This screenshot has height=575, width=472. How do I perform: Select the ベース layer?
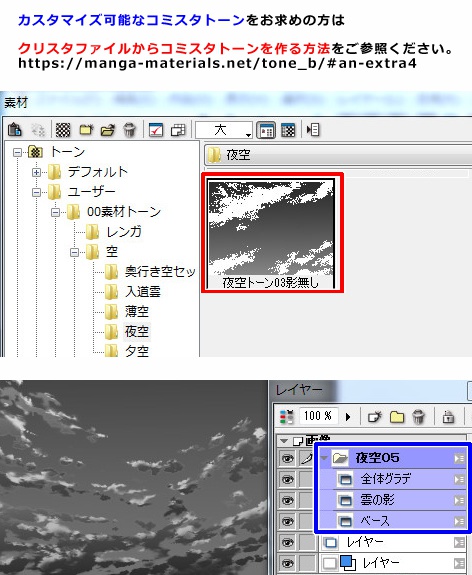375,521
